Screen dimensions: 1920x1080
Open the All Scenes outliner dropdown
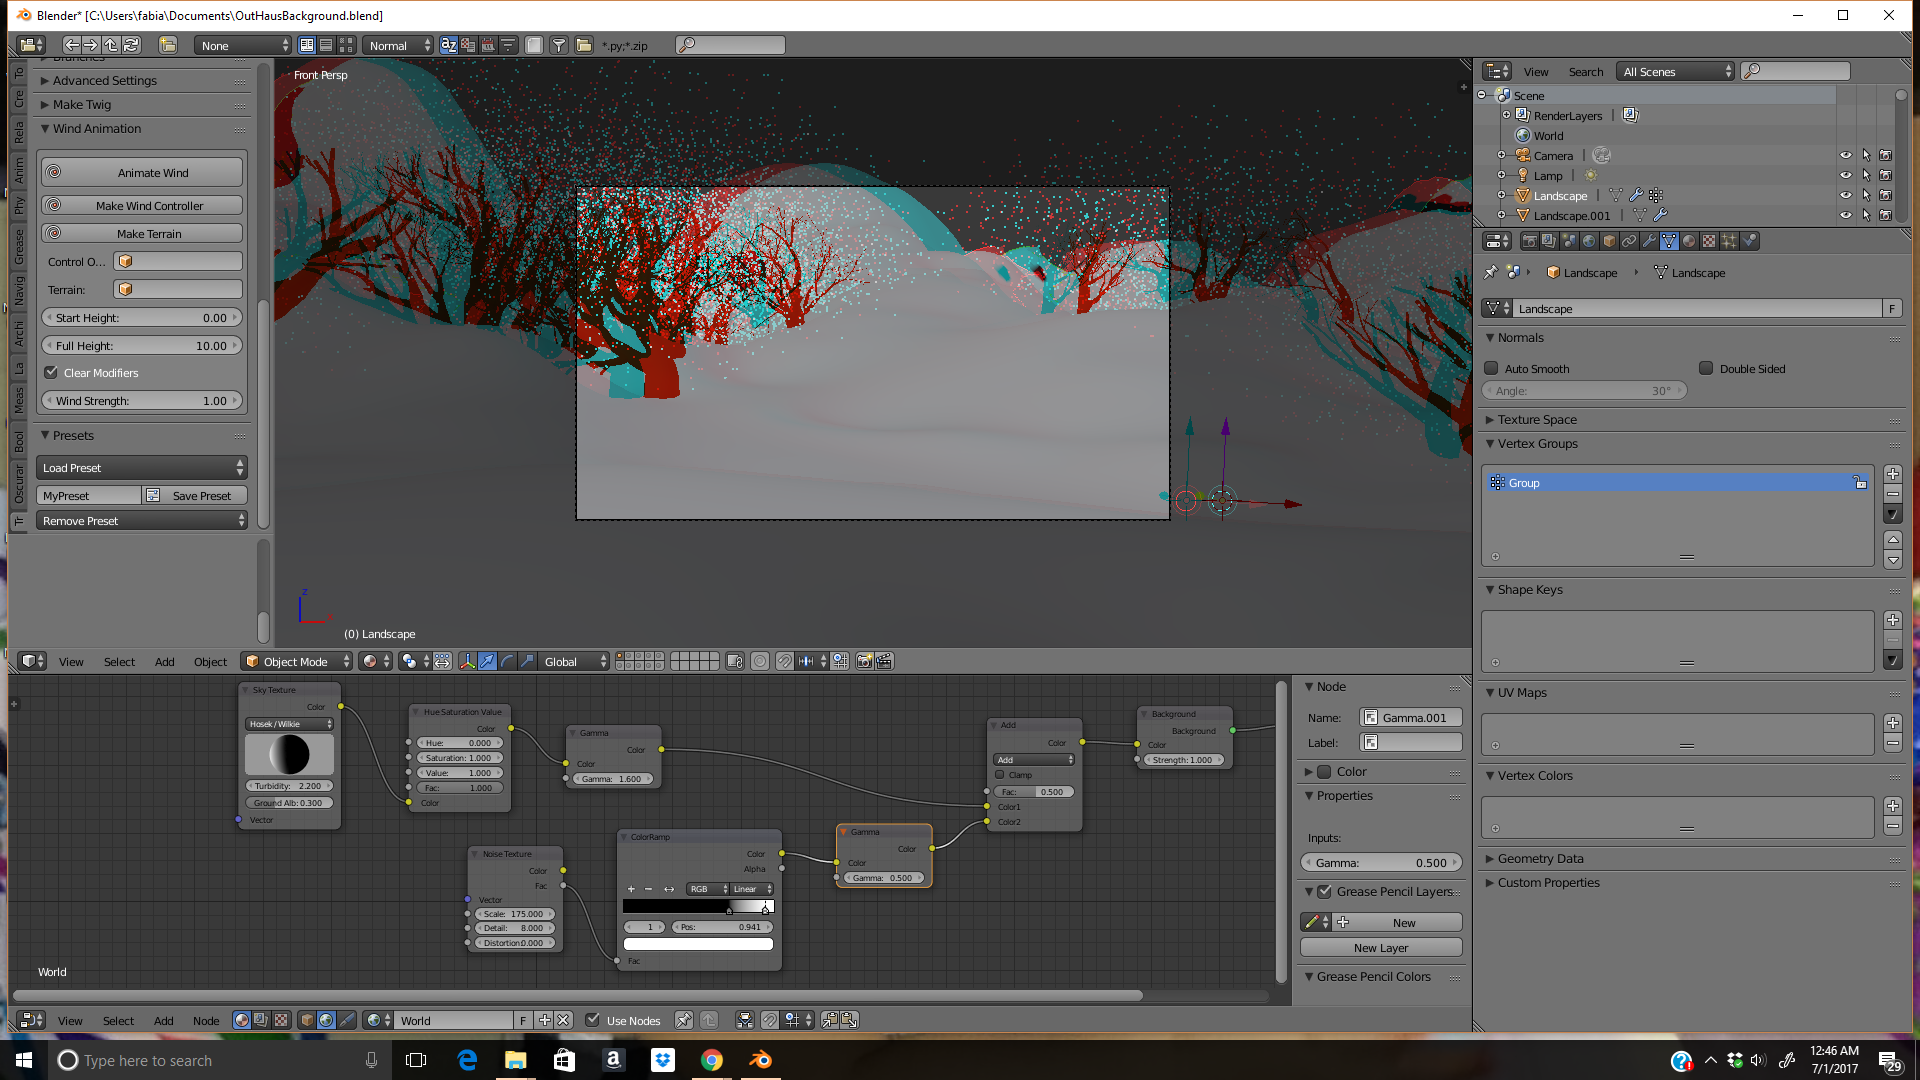coord(1676,71)
